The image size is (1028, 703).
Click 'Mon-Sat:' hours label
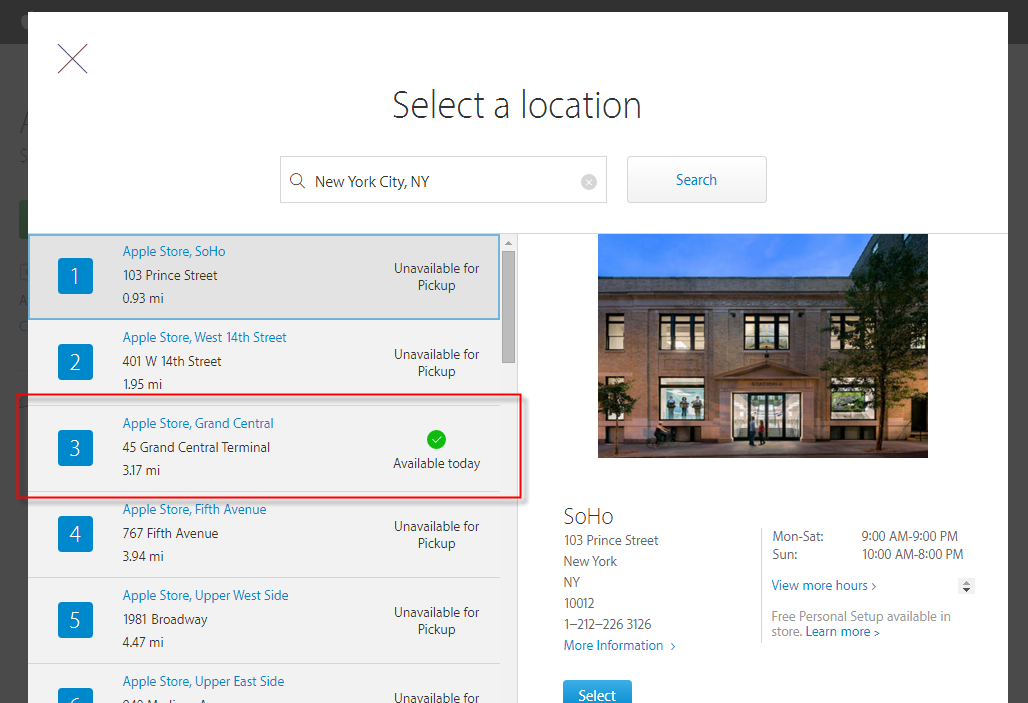[798, 536]
